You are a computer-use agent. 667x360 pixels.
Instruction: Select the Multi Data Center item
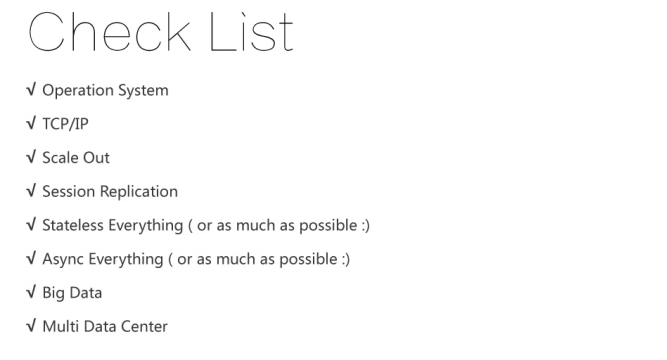105,326
